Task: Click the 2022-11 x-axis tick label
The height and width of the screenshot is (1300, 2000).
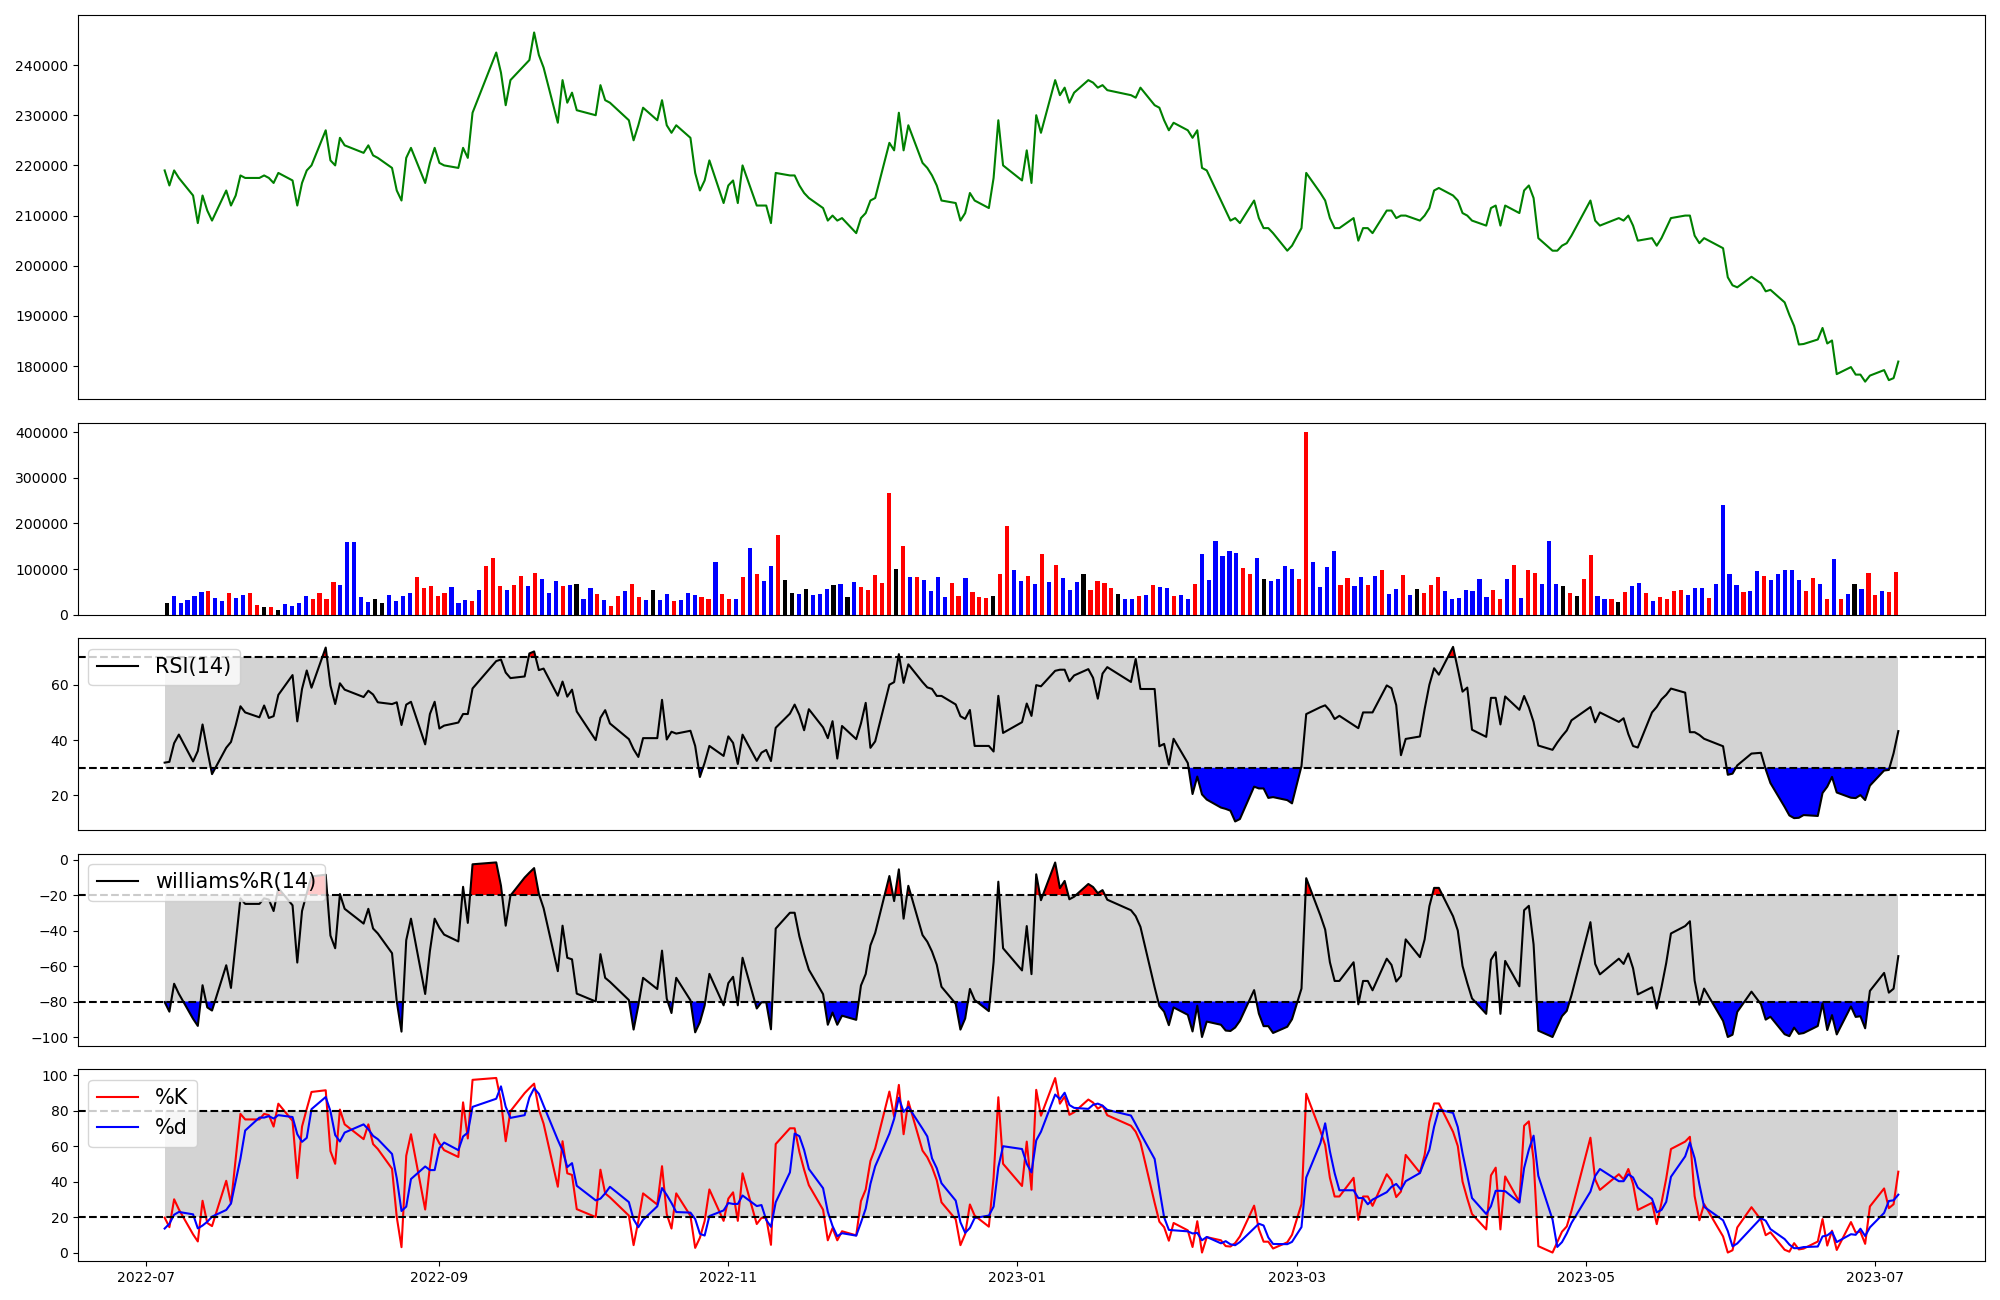Action: coord(728,1277)
